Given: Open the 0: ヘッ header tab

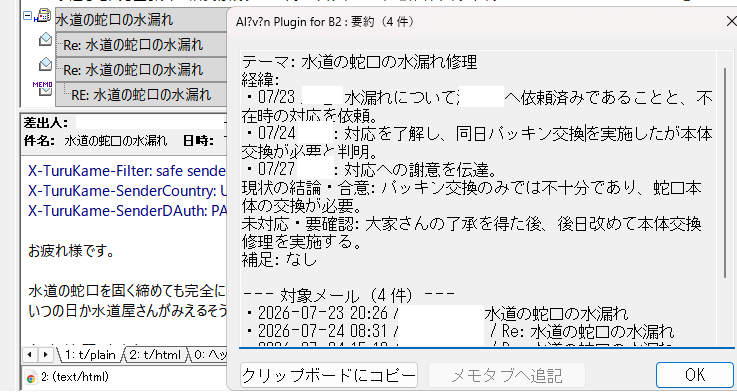Looking at the screenshot, I should [211, 355].
